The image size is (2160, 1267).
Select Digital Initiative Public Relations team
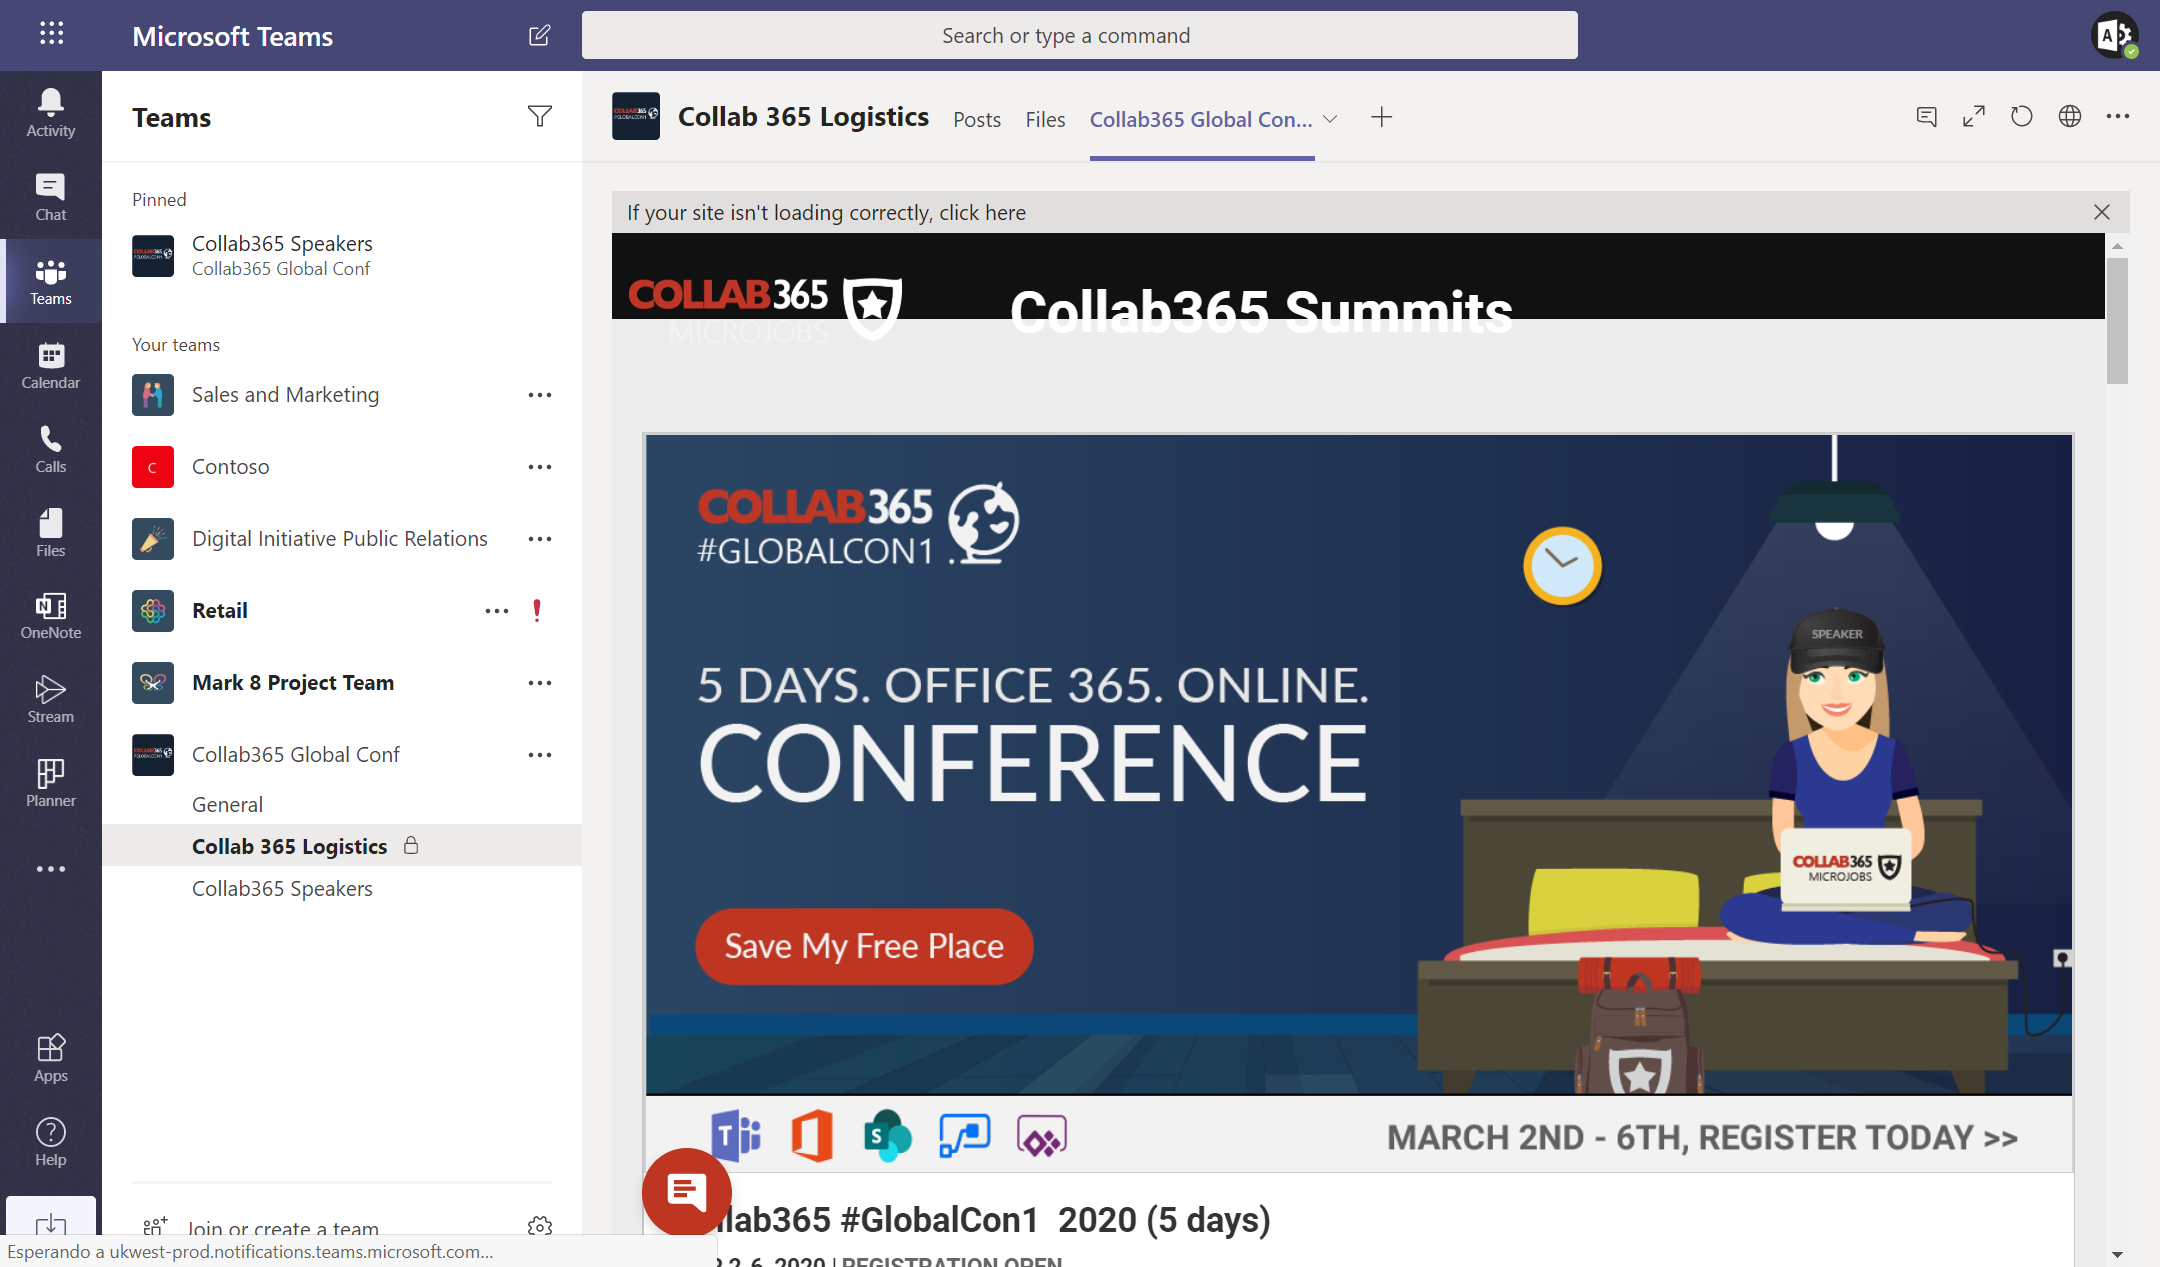pos(340,539)
